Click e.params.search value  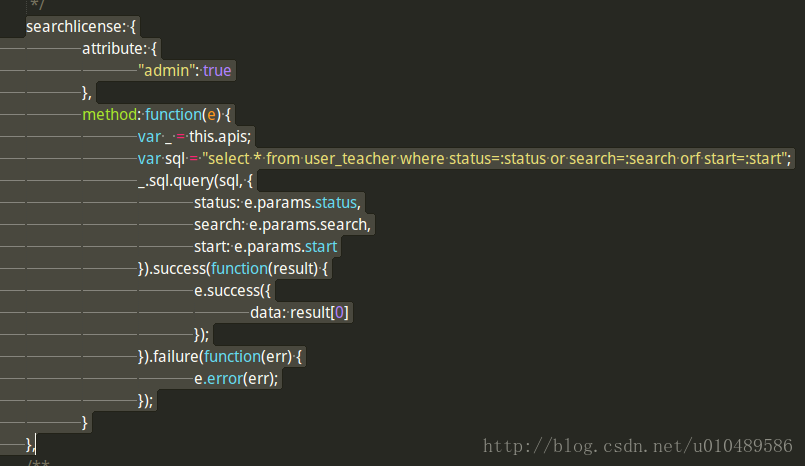click(308, 225)
